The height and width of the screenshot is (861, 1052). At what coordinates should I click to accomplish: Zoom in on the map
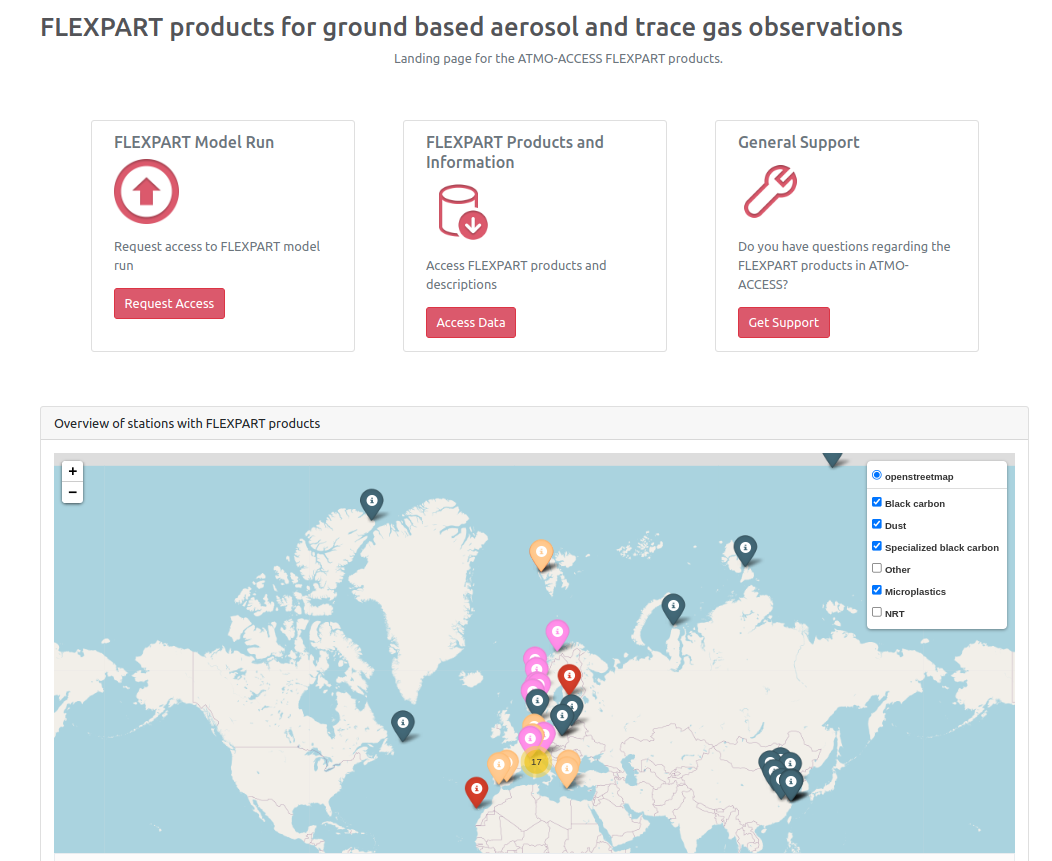pyautogui.click(x=73, y=471)
